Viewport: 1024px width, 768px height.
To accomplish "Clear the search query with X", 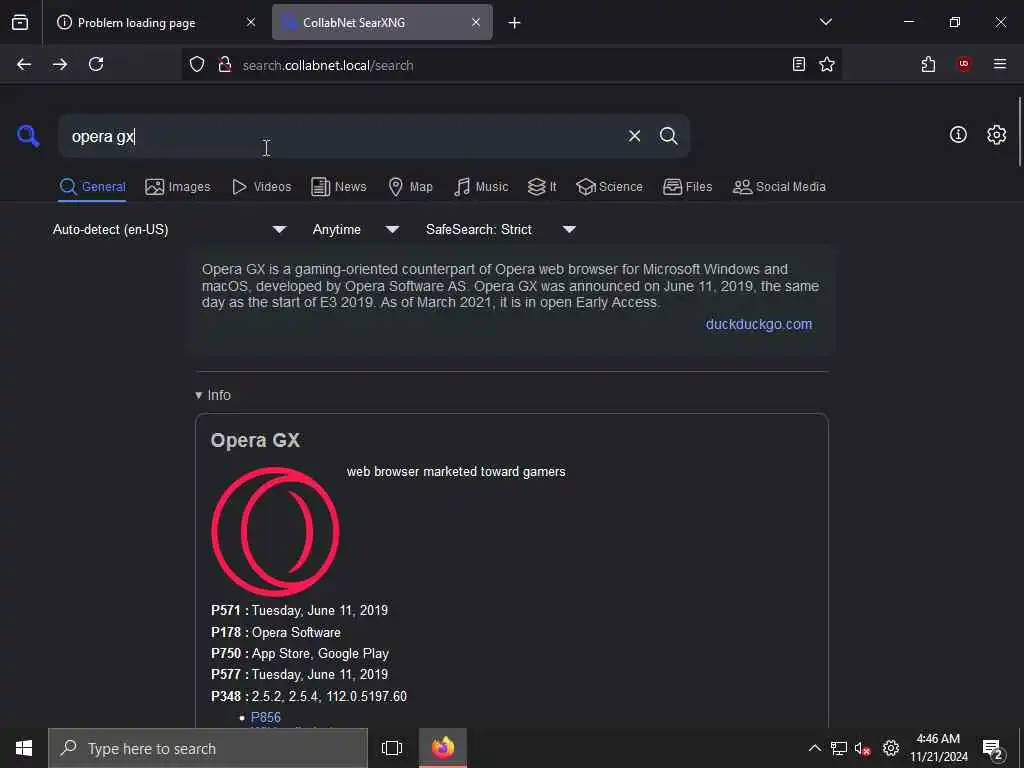I will coord(634,136).
